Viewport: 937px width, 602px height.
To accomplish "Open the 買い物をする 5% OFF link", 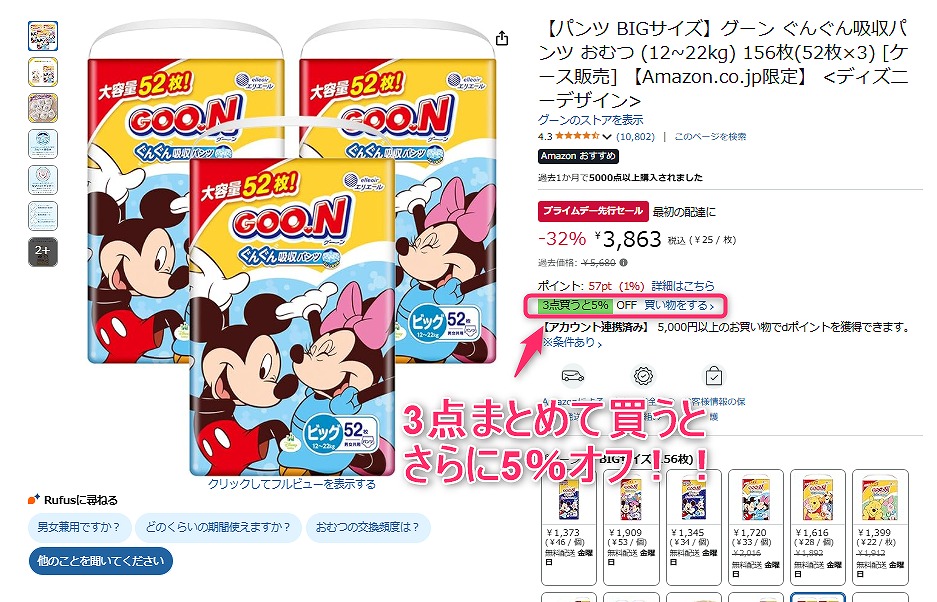I will (x=679, y=305).
